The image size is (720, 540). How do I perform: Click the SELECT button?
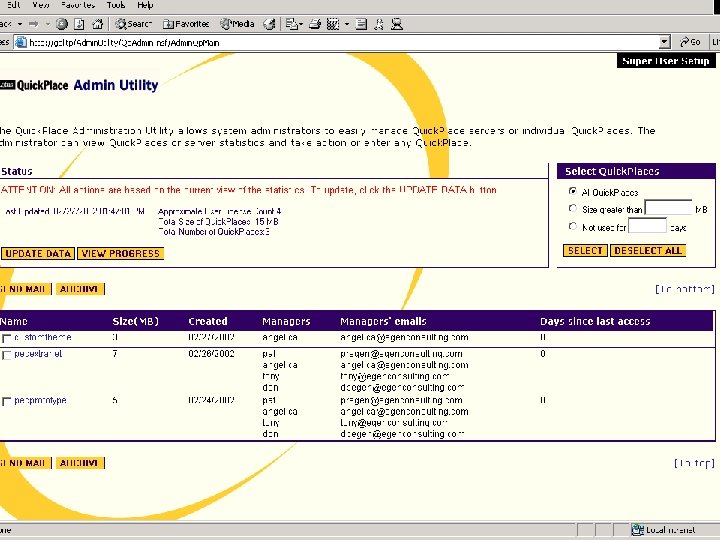[x=585, y=251]
